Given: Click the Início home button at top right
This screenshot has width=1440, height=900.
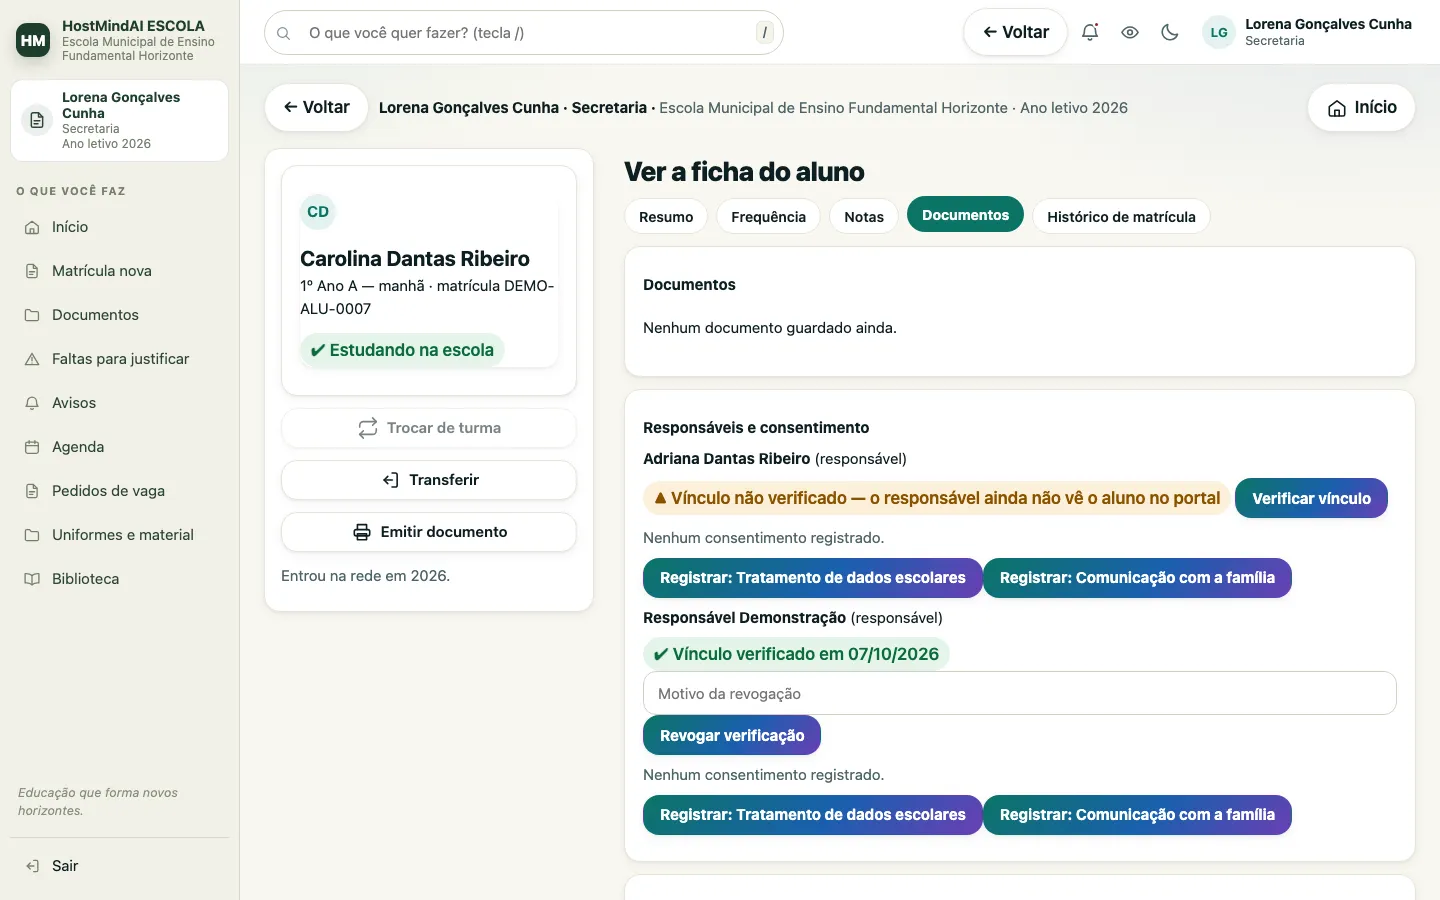Looking at the screenshot, I should tap(1361, 108).
